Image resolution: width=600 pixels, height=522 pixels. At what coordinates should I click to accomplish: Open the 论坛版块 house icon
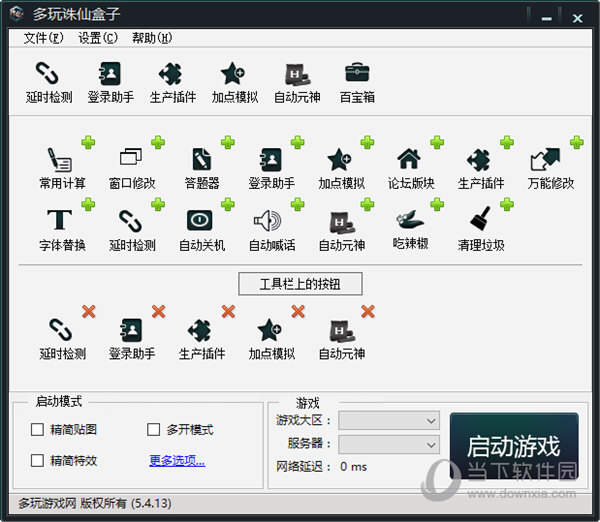[x=411, y=168]
